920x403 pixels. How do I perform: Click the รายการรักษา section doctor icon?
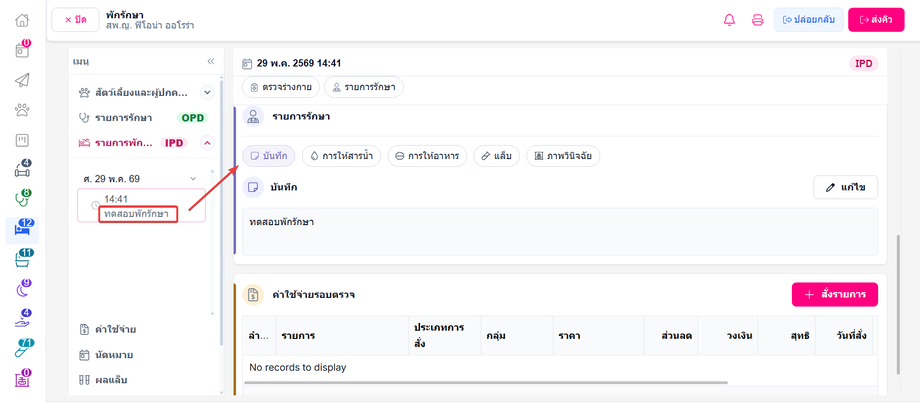pos(253,117)
